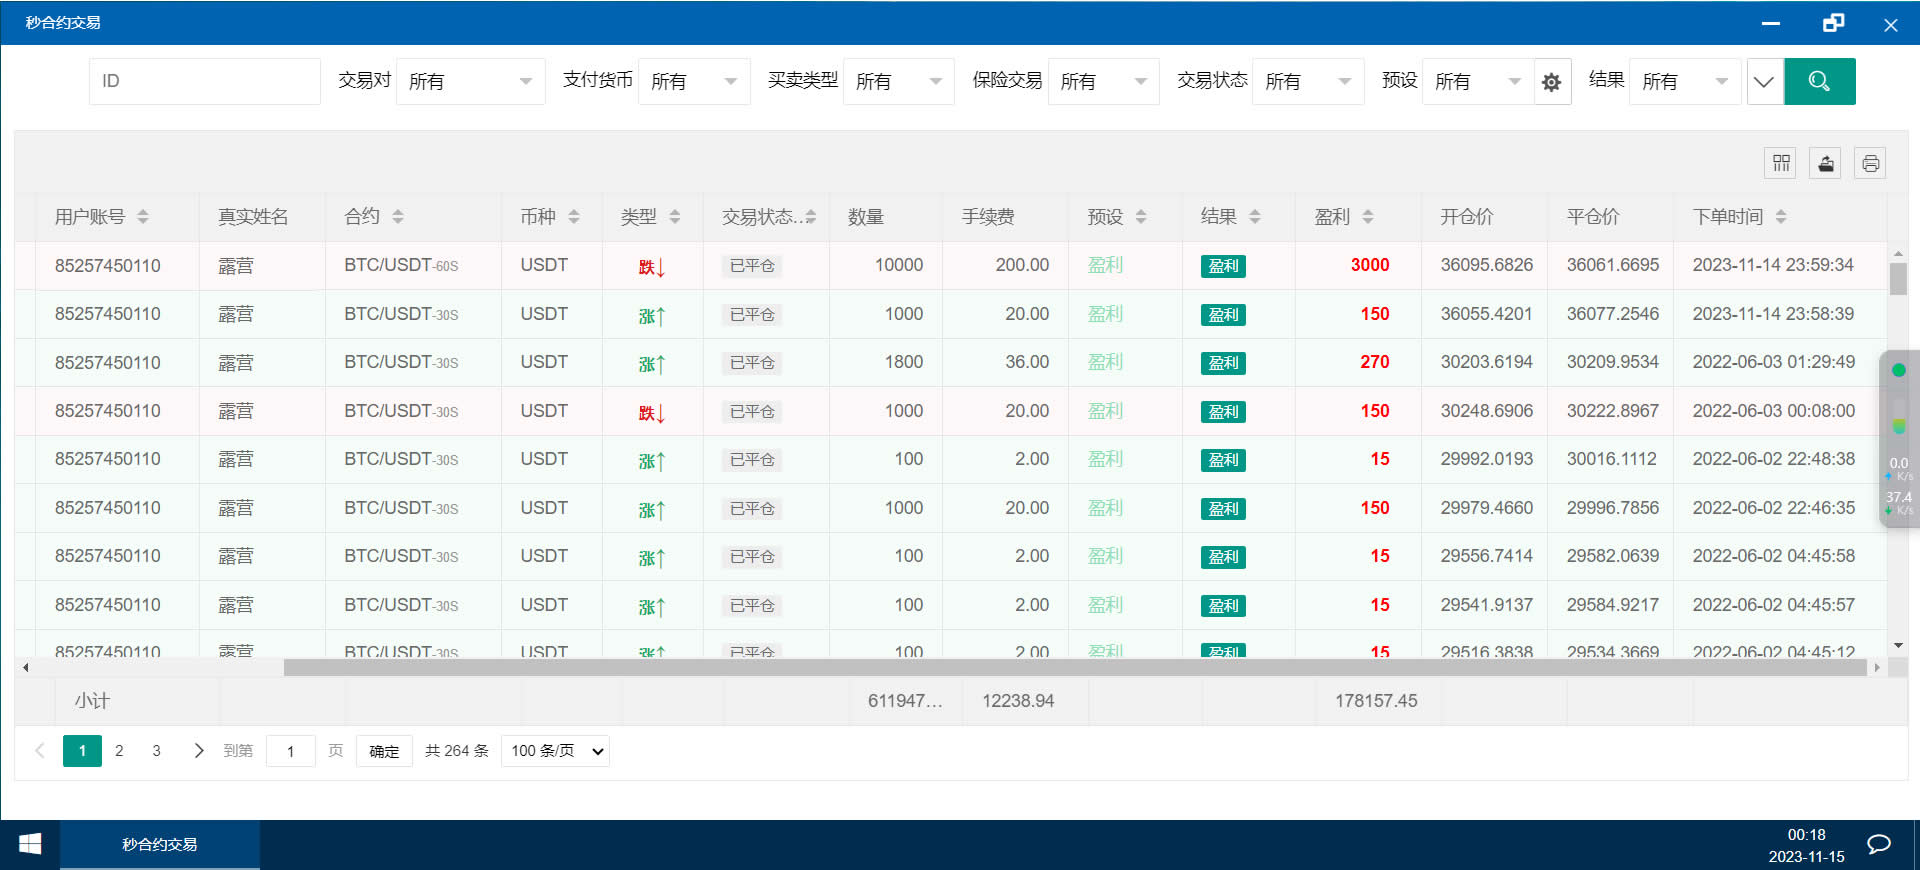This screenshot has height=870, width=1920.
Task: Click the ID search input field
Action: (x=205, y=81)
